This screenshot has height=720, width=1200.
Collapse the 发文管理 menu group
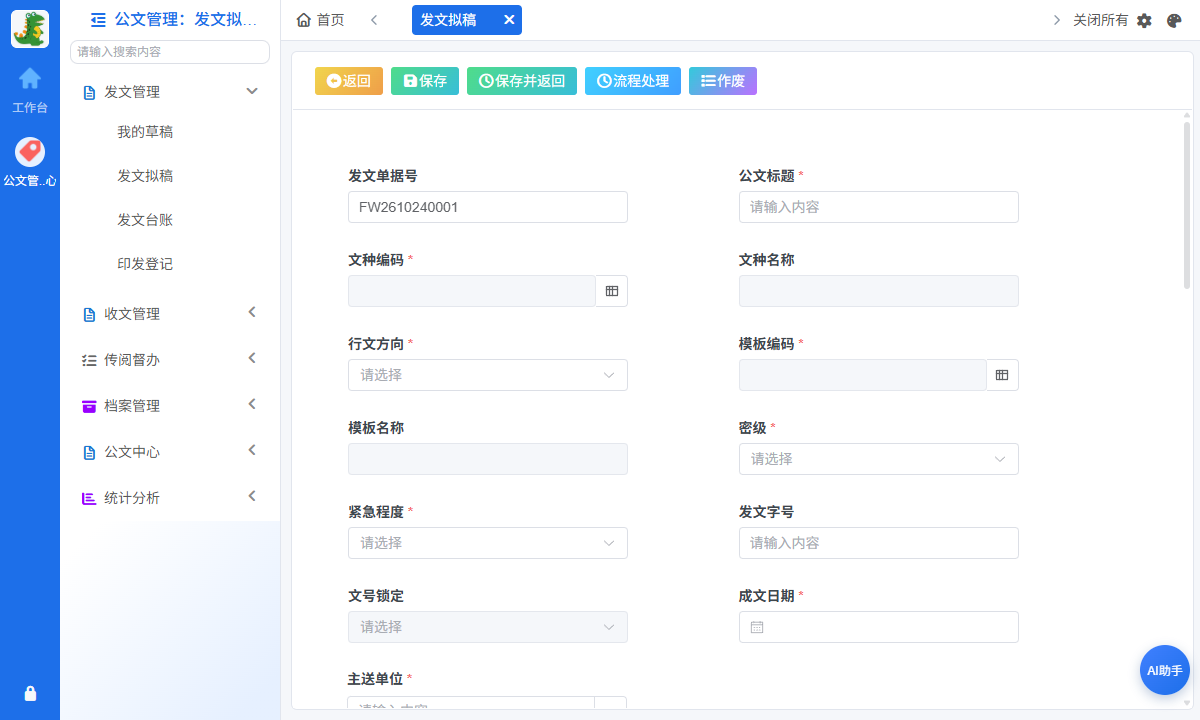(252, 91)
